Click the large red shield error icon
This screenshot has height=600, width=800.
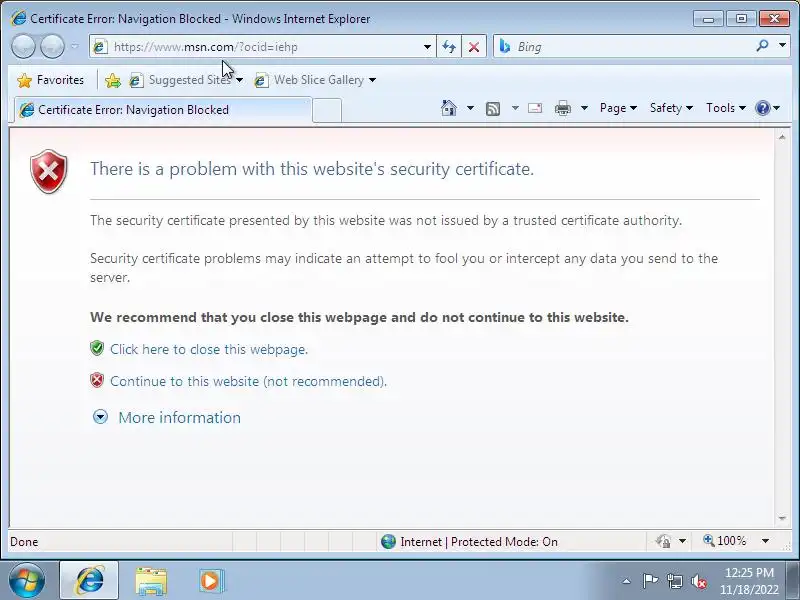48,171
